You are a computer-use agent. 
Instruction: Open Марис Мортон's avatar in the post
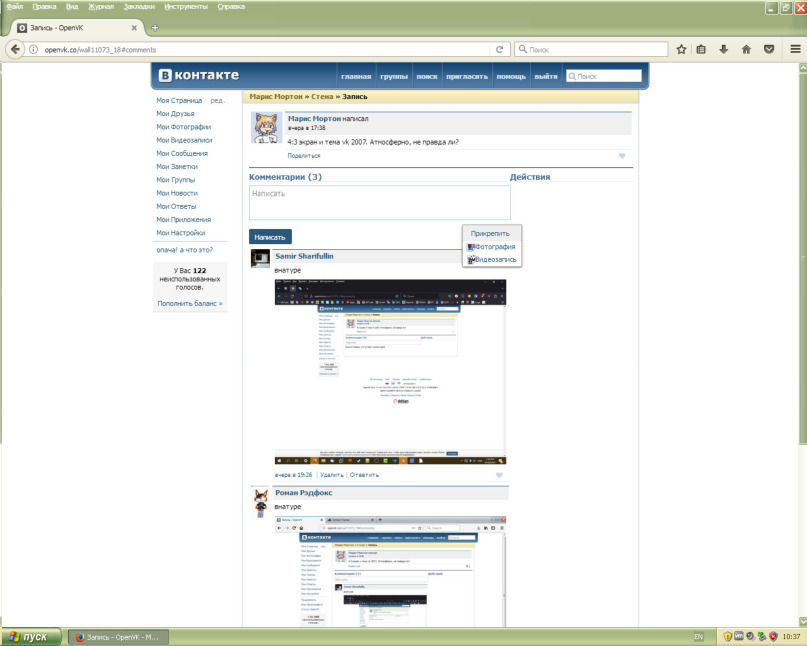coord(267,128)
